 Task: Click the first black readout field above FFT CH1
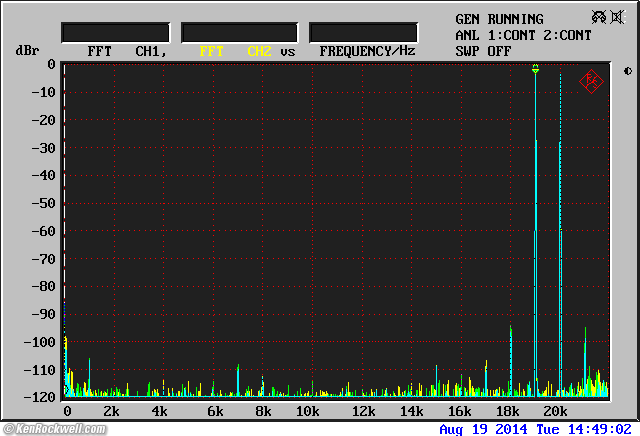115,32
